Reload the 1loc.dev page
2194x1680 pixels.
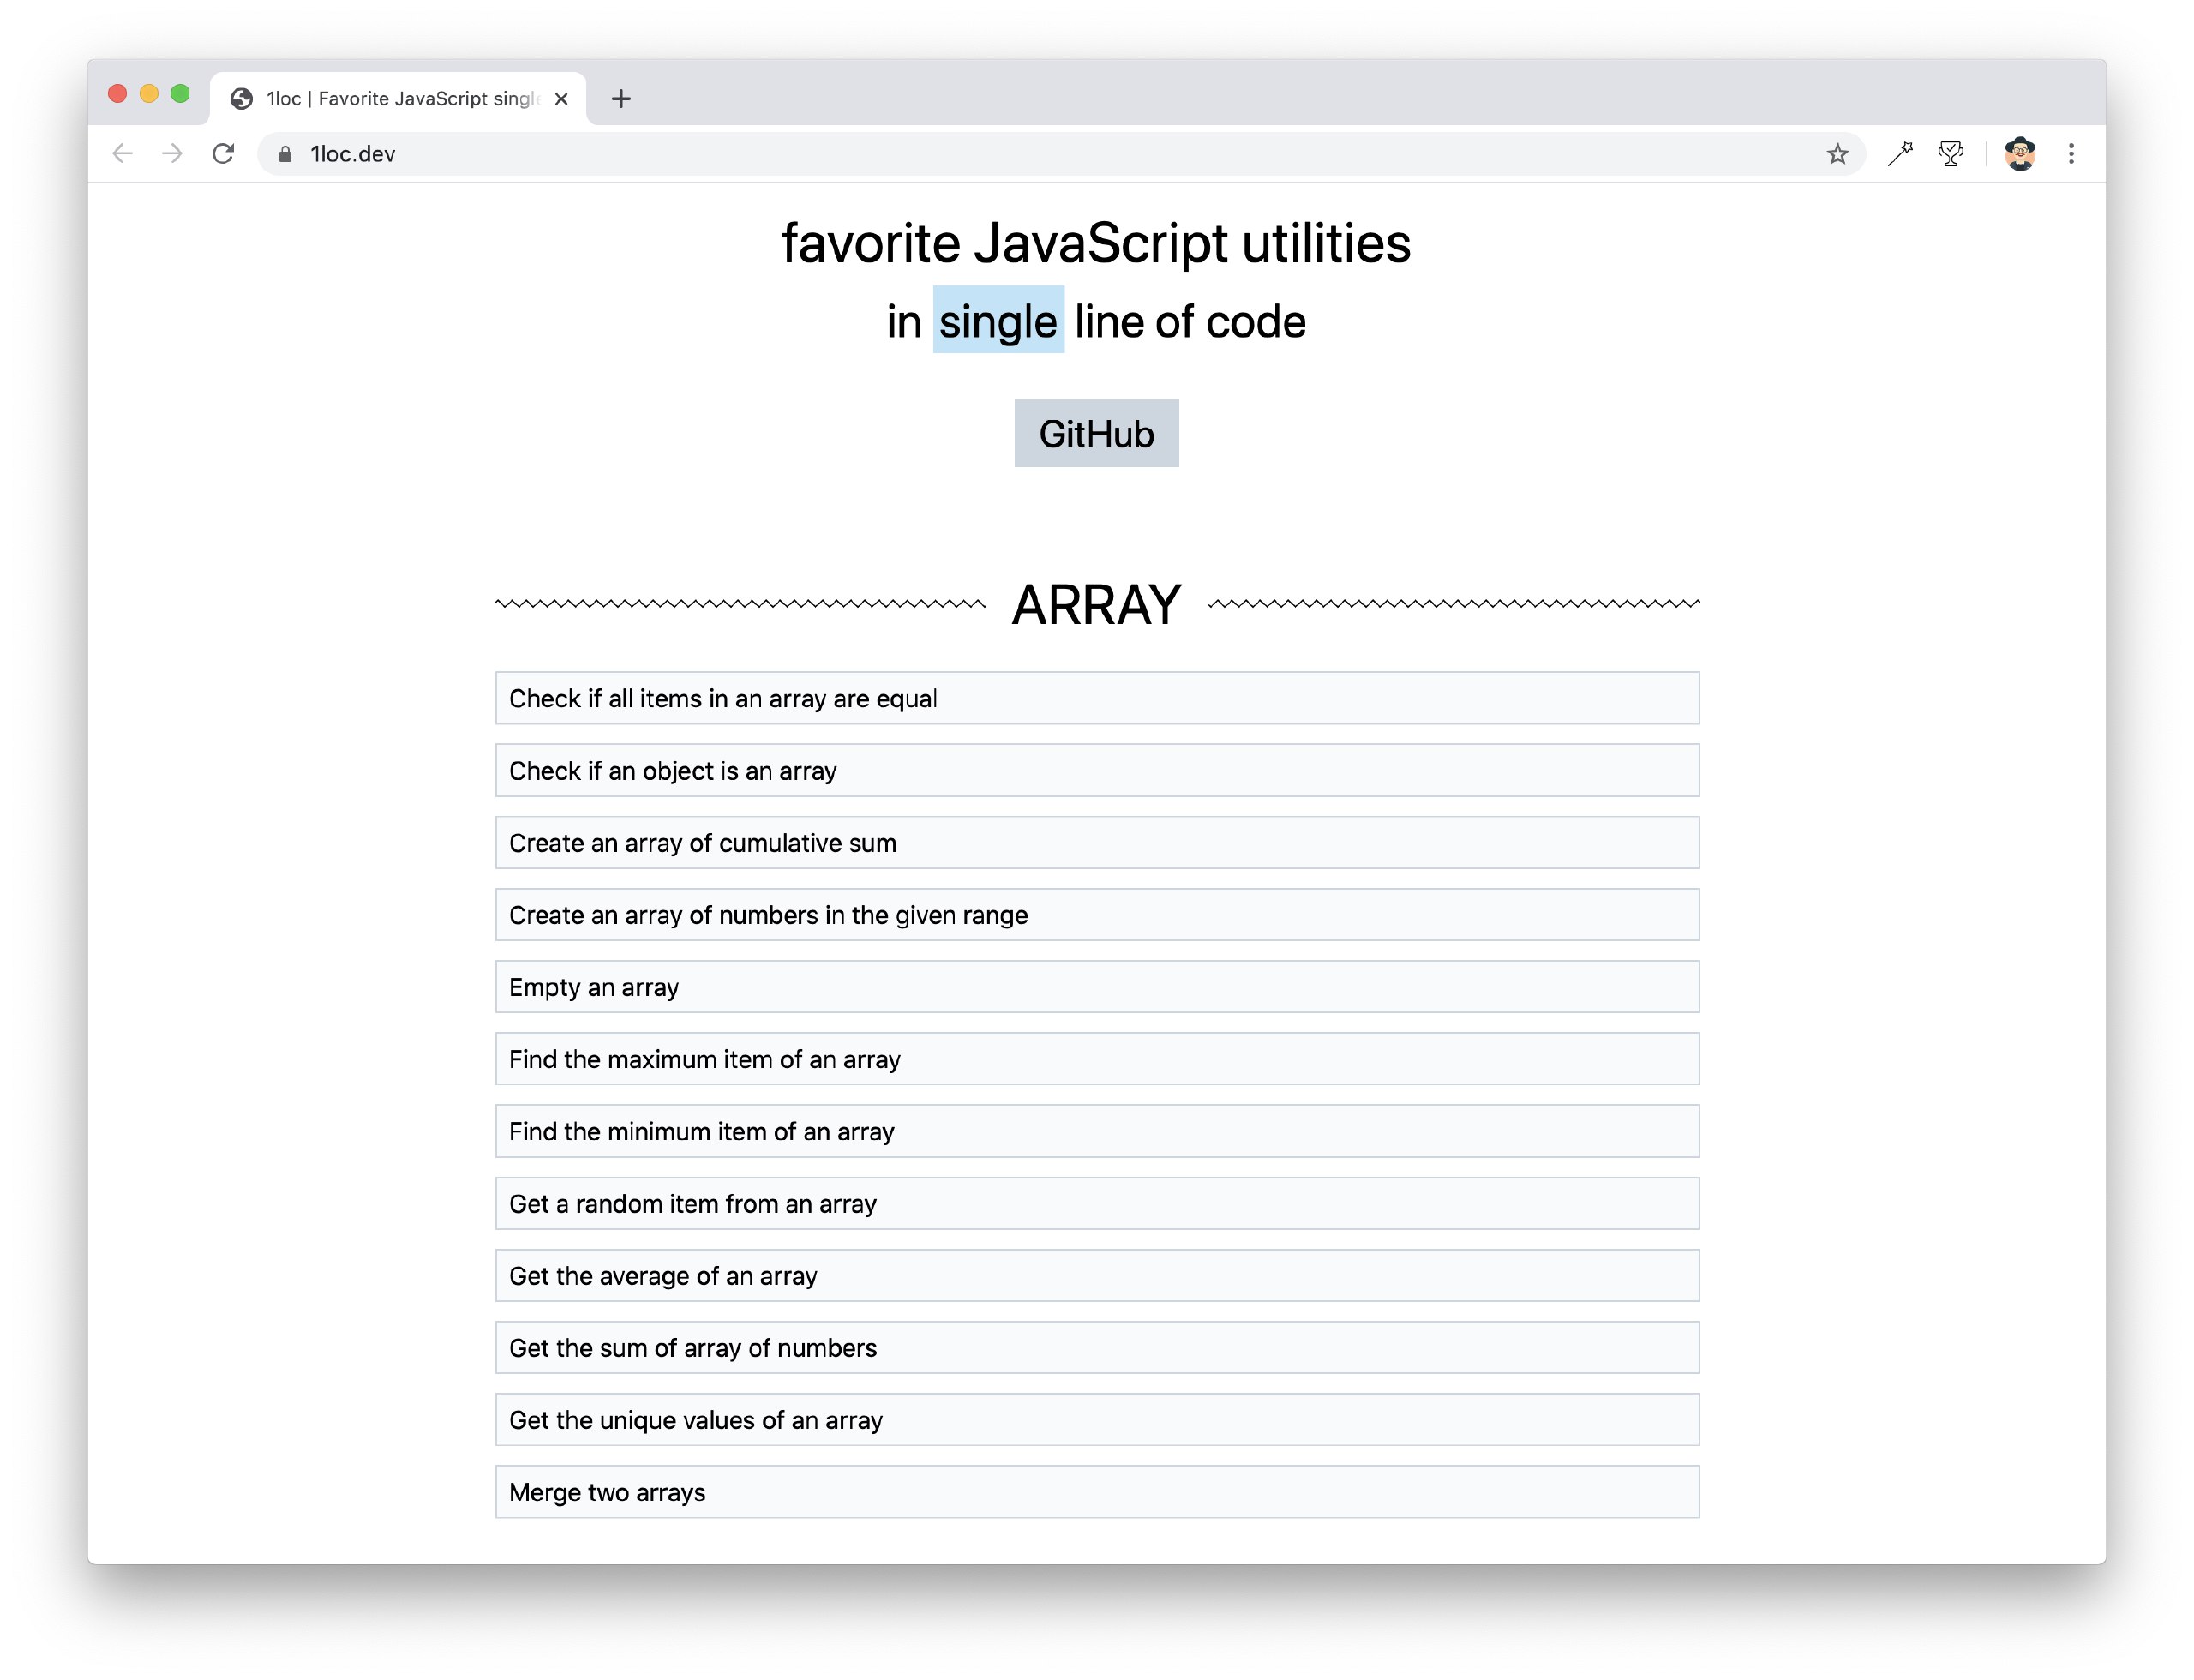(x=223, y=154)
